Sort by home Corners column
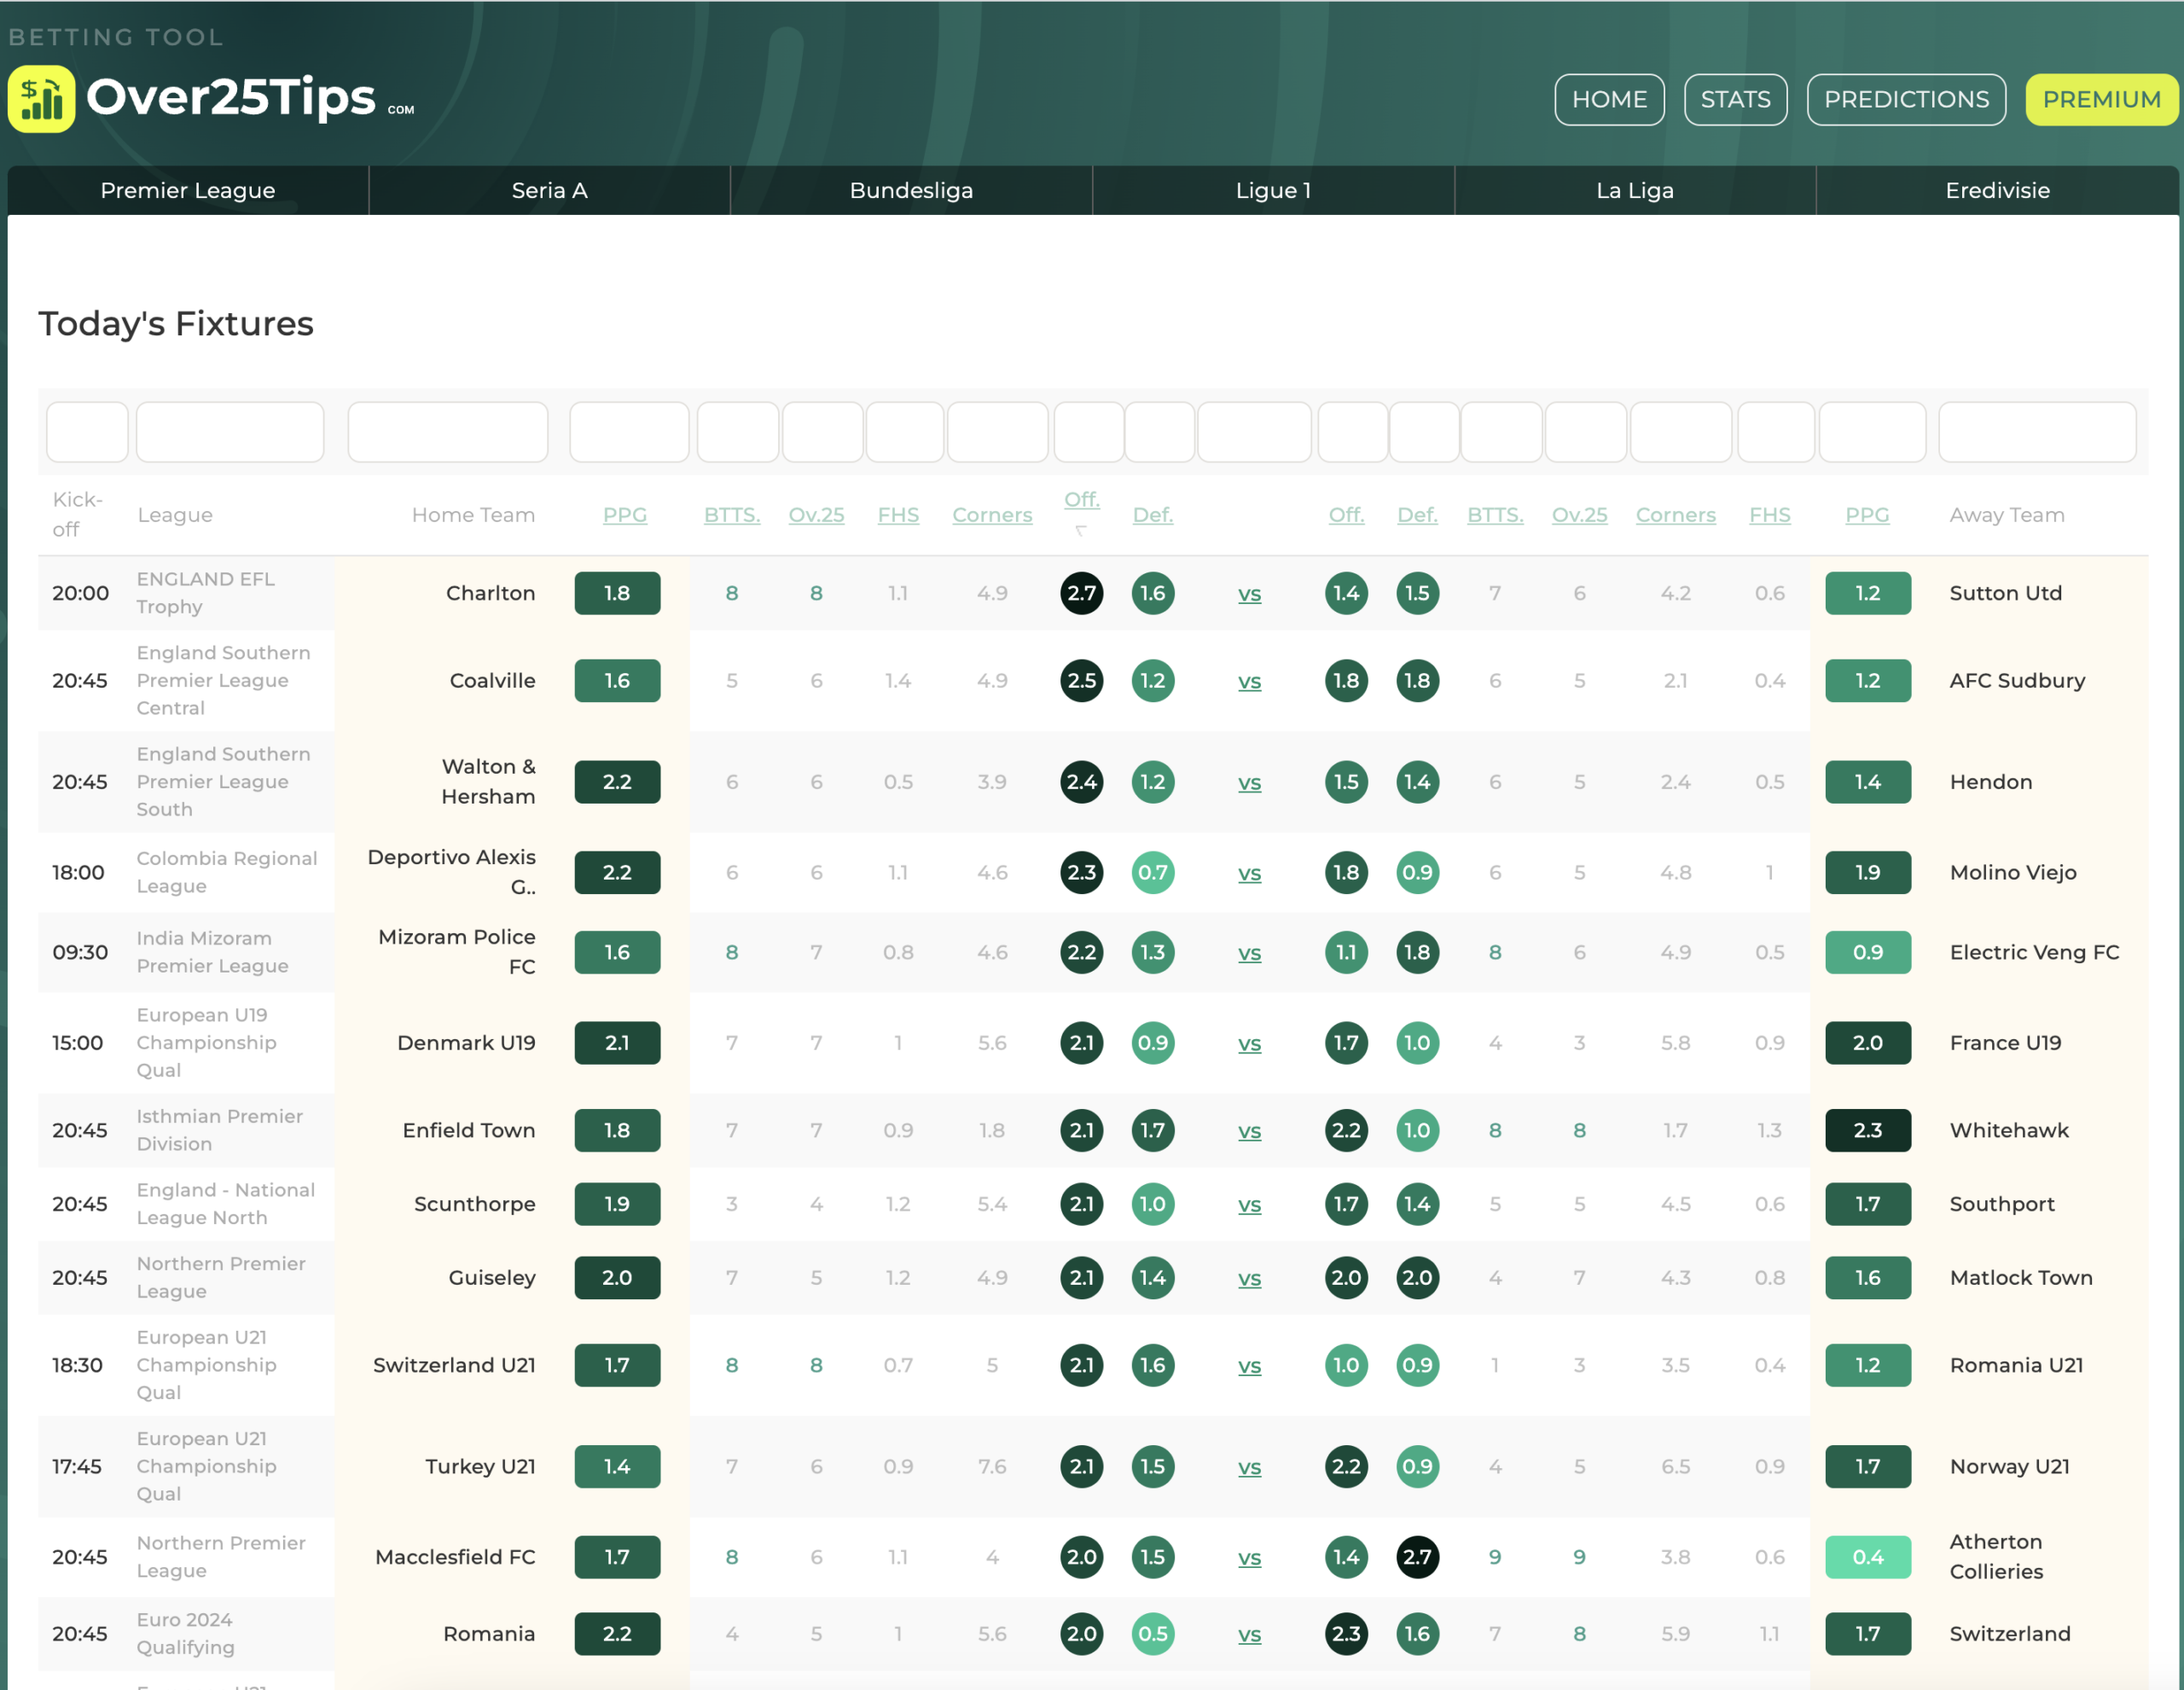2184x1690 pixels. pyautogui.click(x=991, y=515)
